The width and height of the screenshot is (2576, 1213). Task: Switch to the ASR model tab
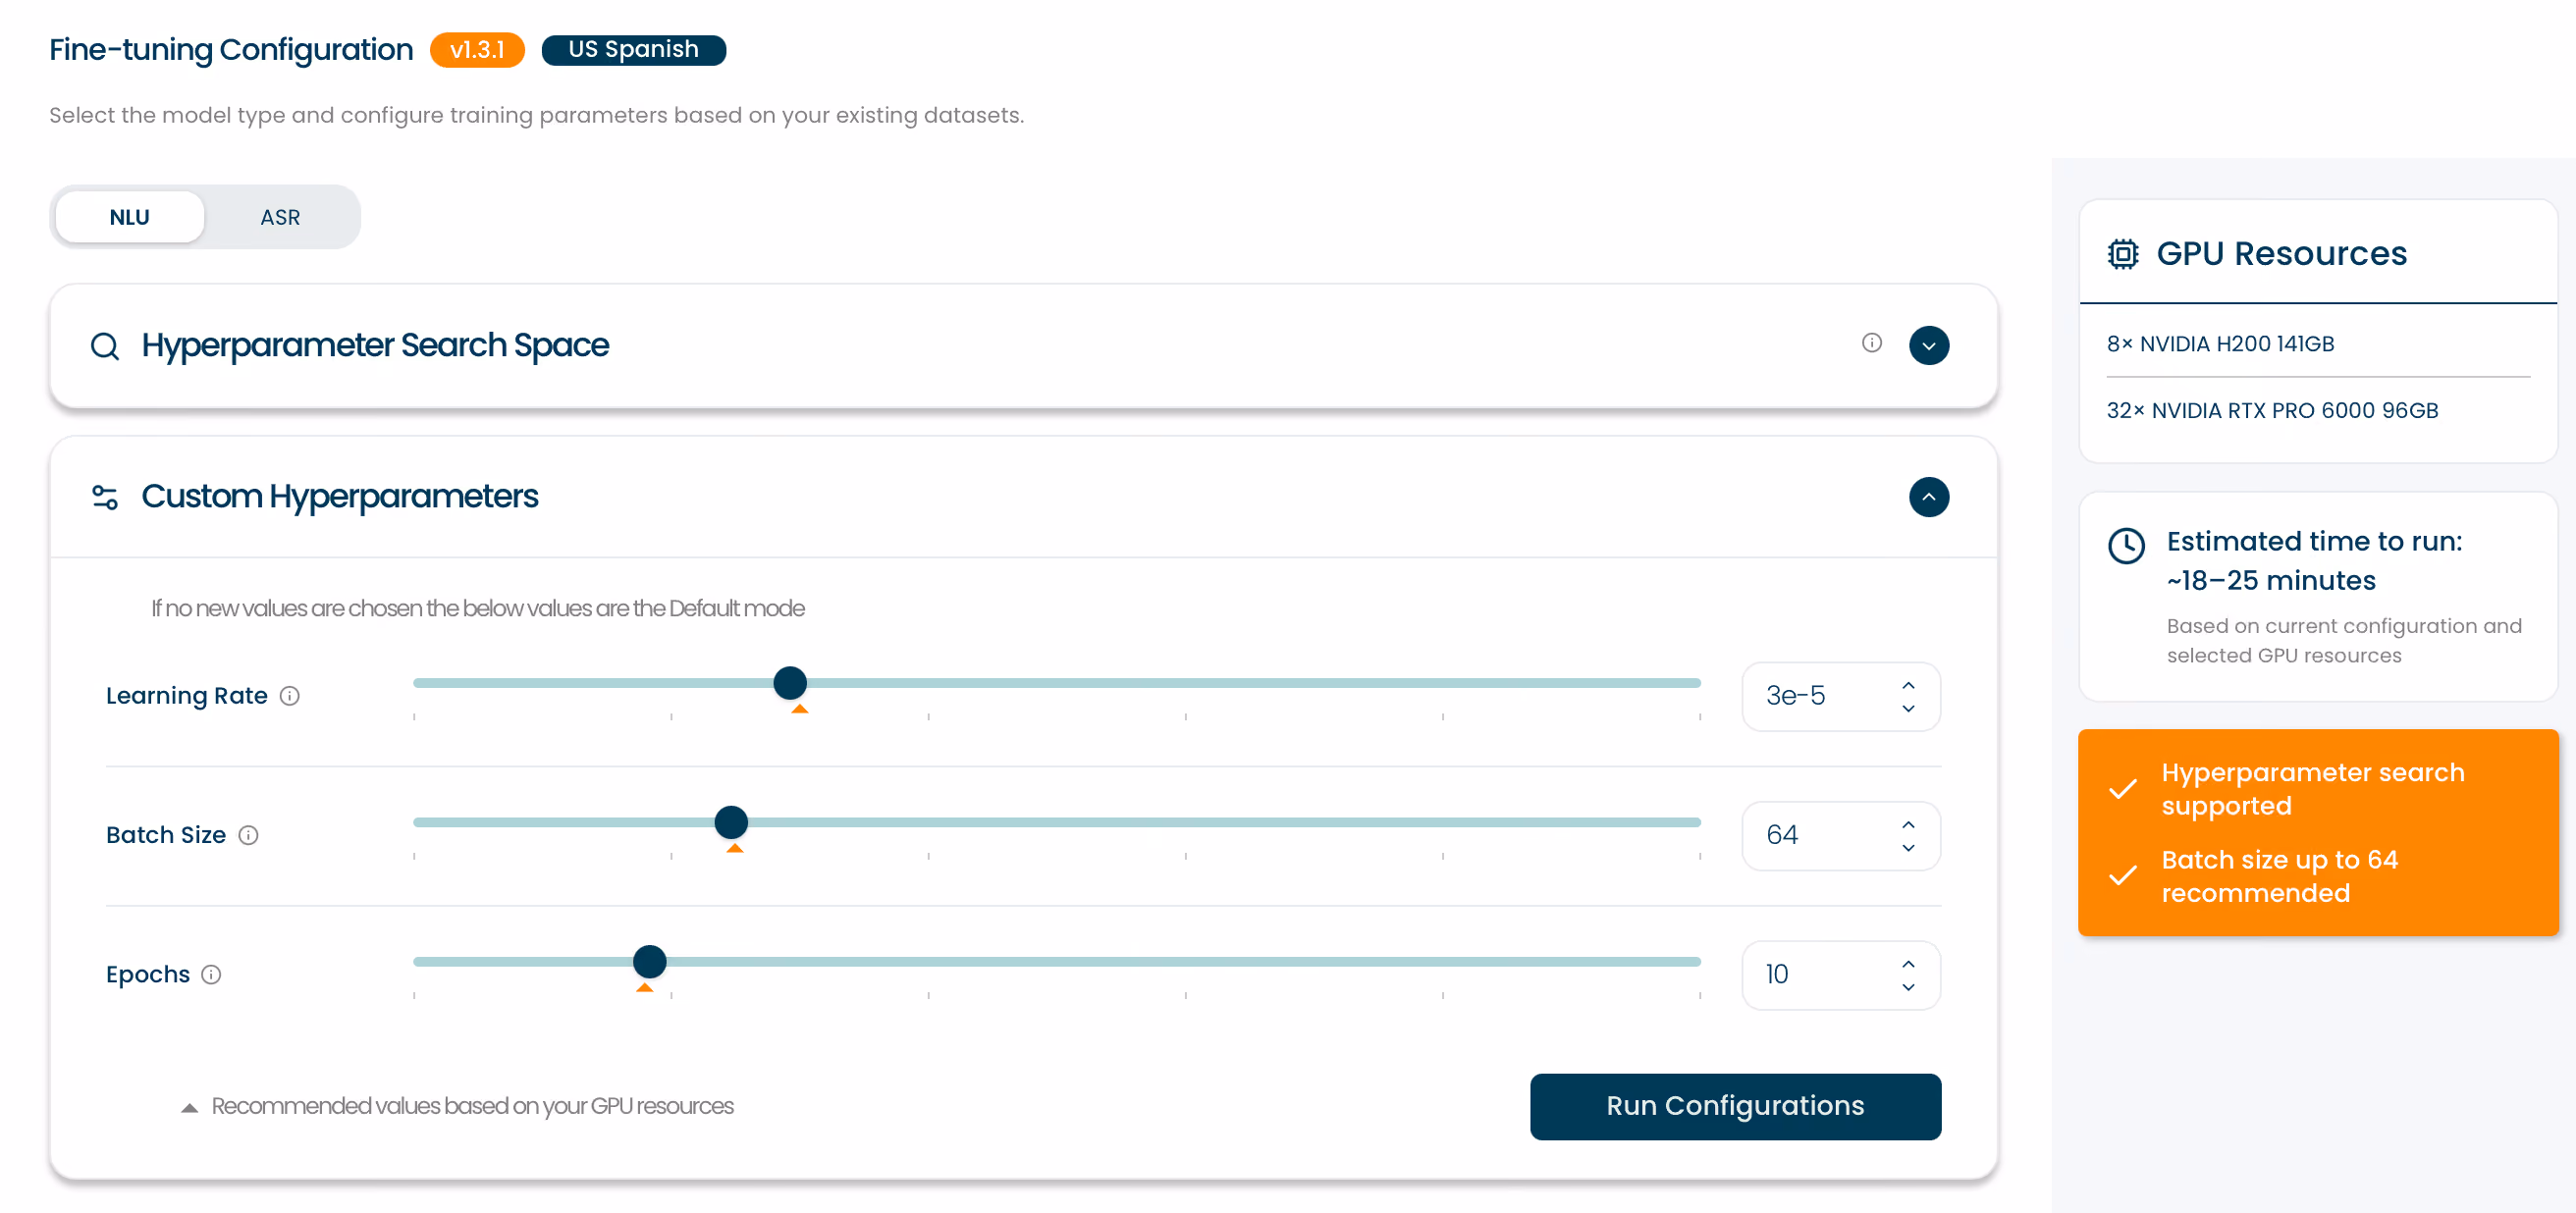click(280, 217)
